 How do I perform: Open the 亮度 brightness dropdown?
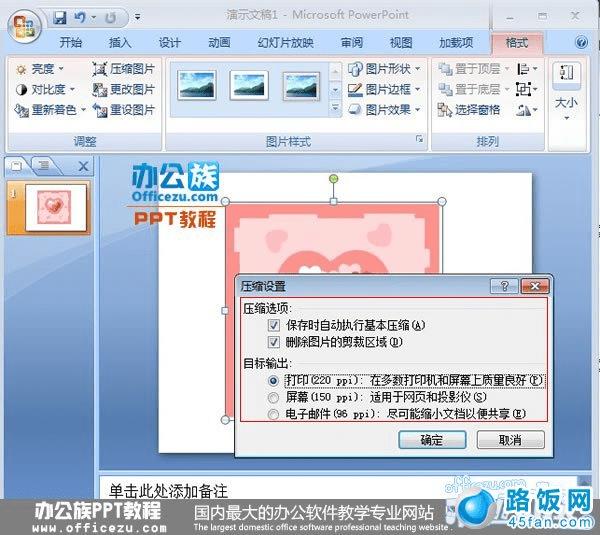click(x=39, y=69)
